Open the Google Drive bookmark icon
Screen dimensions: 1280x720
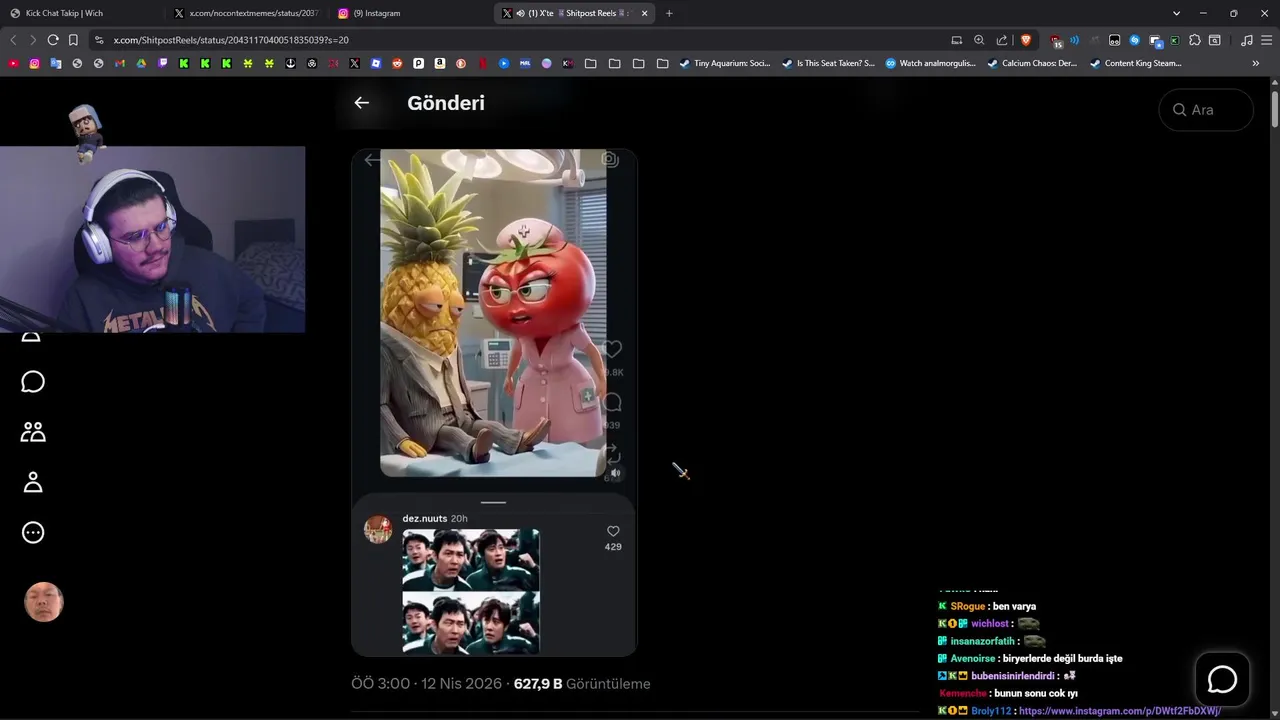tap(141, 63)
